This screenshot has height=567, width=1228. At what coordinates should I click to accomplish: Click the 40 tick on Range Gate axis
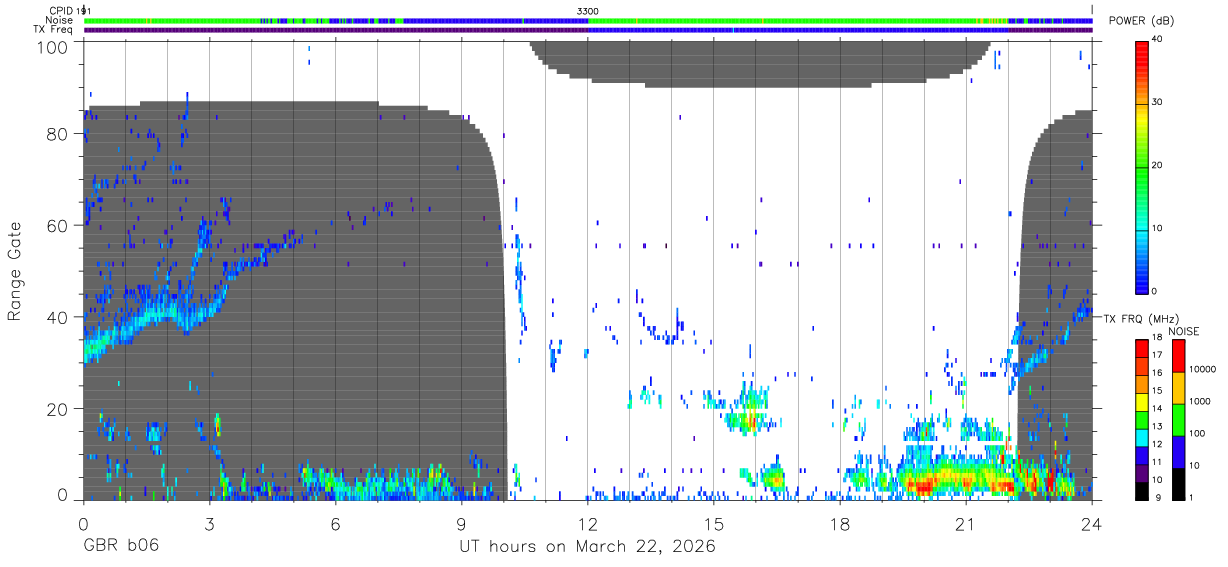58,317
